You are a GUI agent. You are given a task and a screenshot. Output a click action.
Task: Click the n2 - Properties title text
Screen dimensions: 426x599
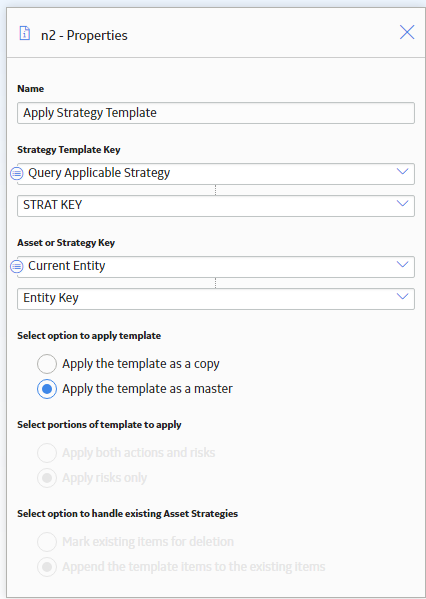(x=84, y=36)
